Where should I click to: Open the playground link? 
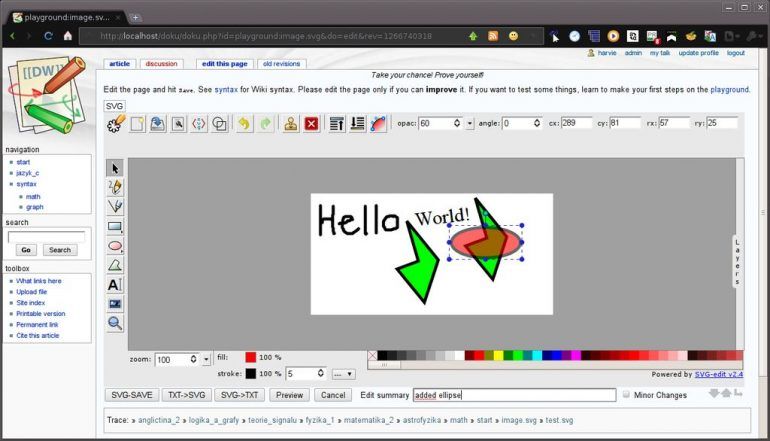click(x=729, y=89)
